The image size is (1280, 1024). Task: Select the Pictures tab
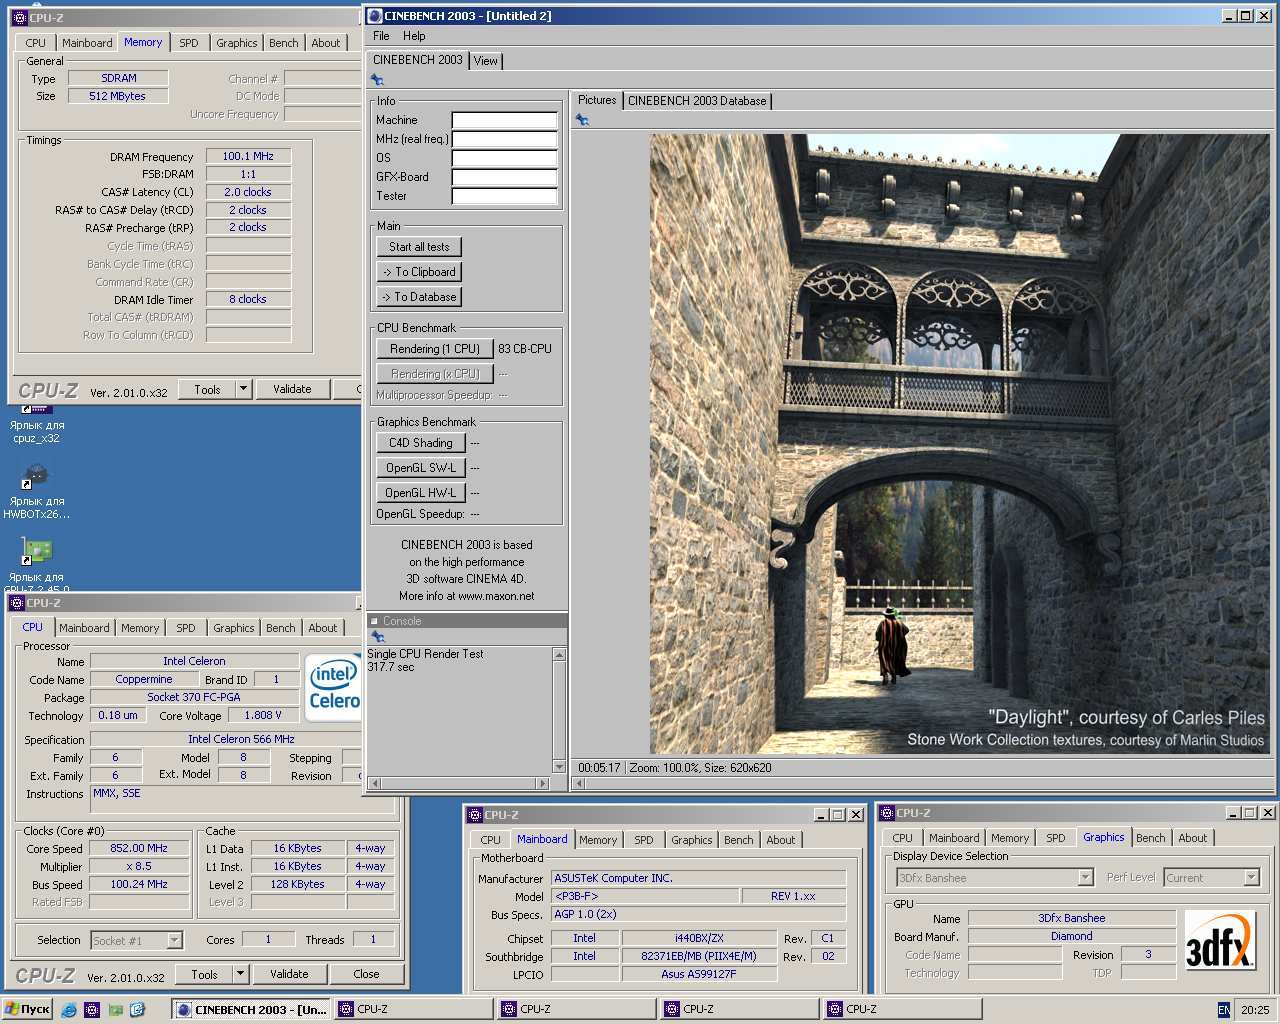597,100
